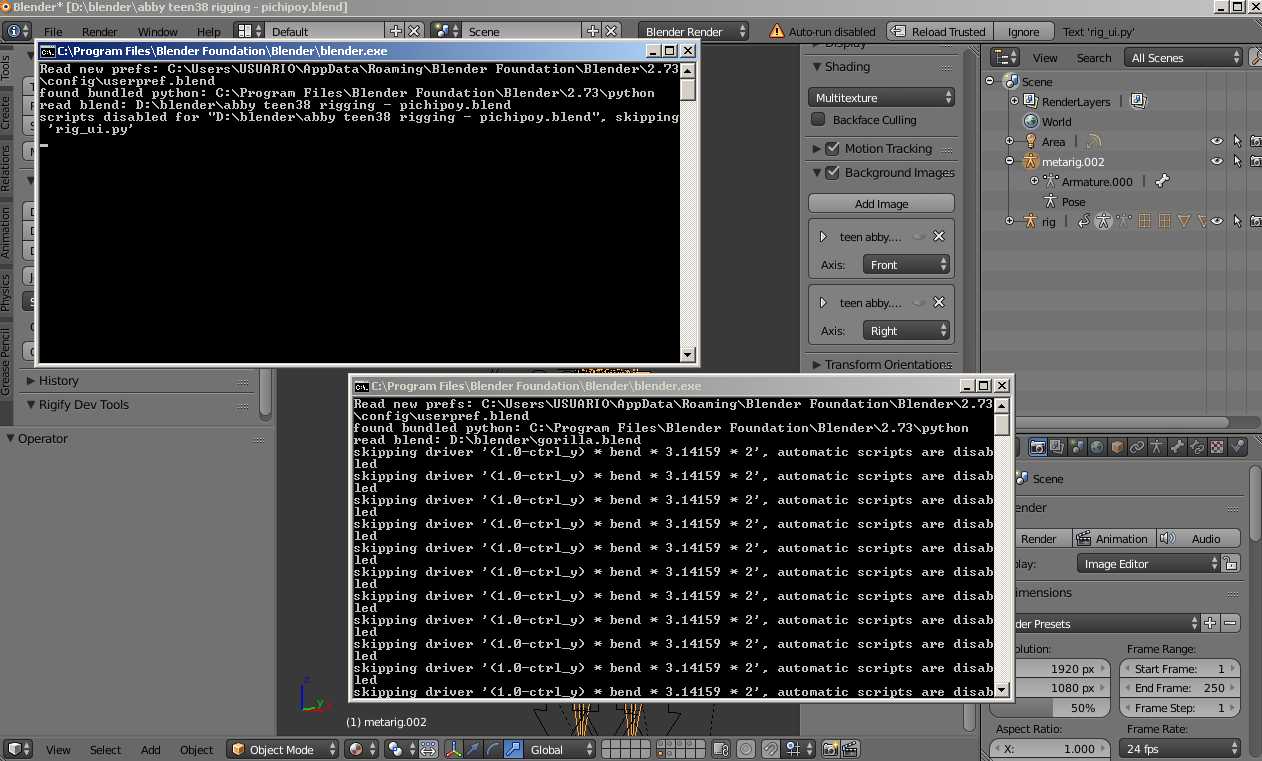The image size is (1262, 761).
Task: Select the Render Layers properties tab icon
Action: [x=1058, y=448]
